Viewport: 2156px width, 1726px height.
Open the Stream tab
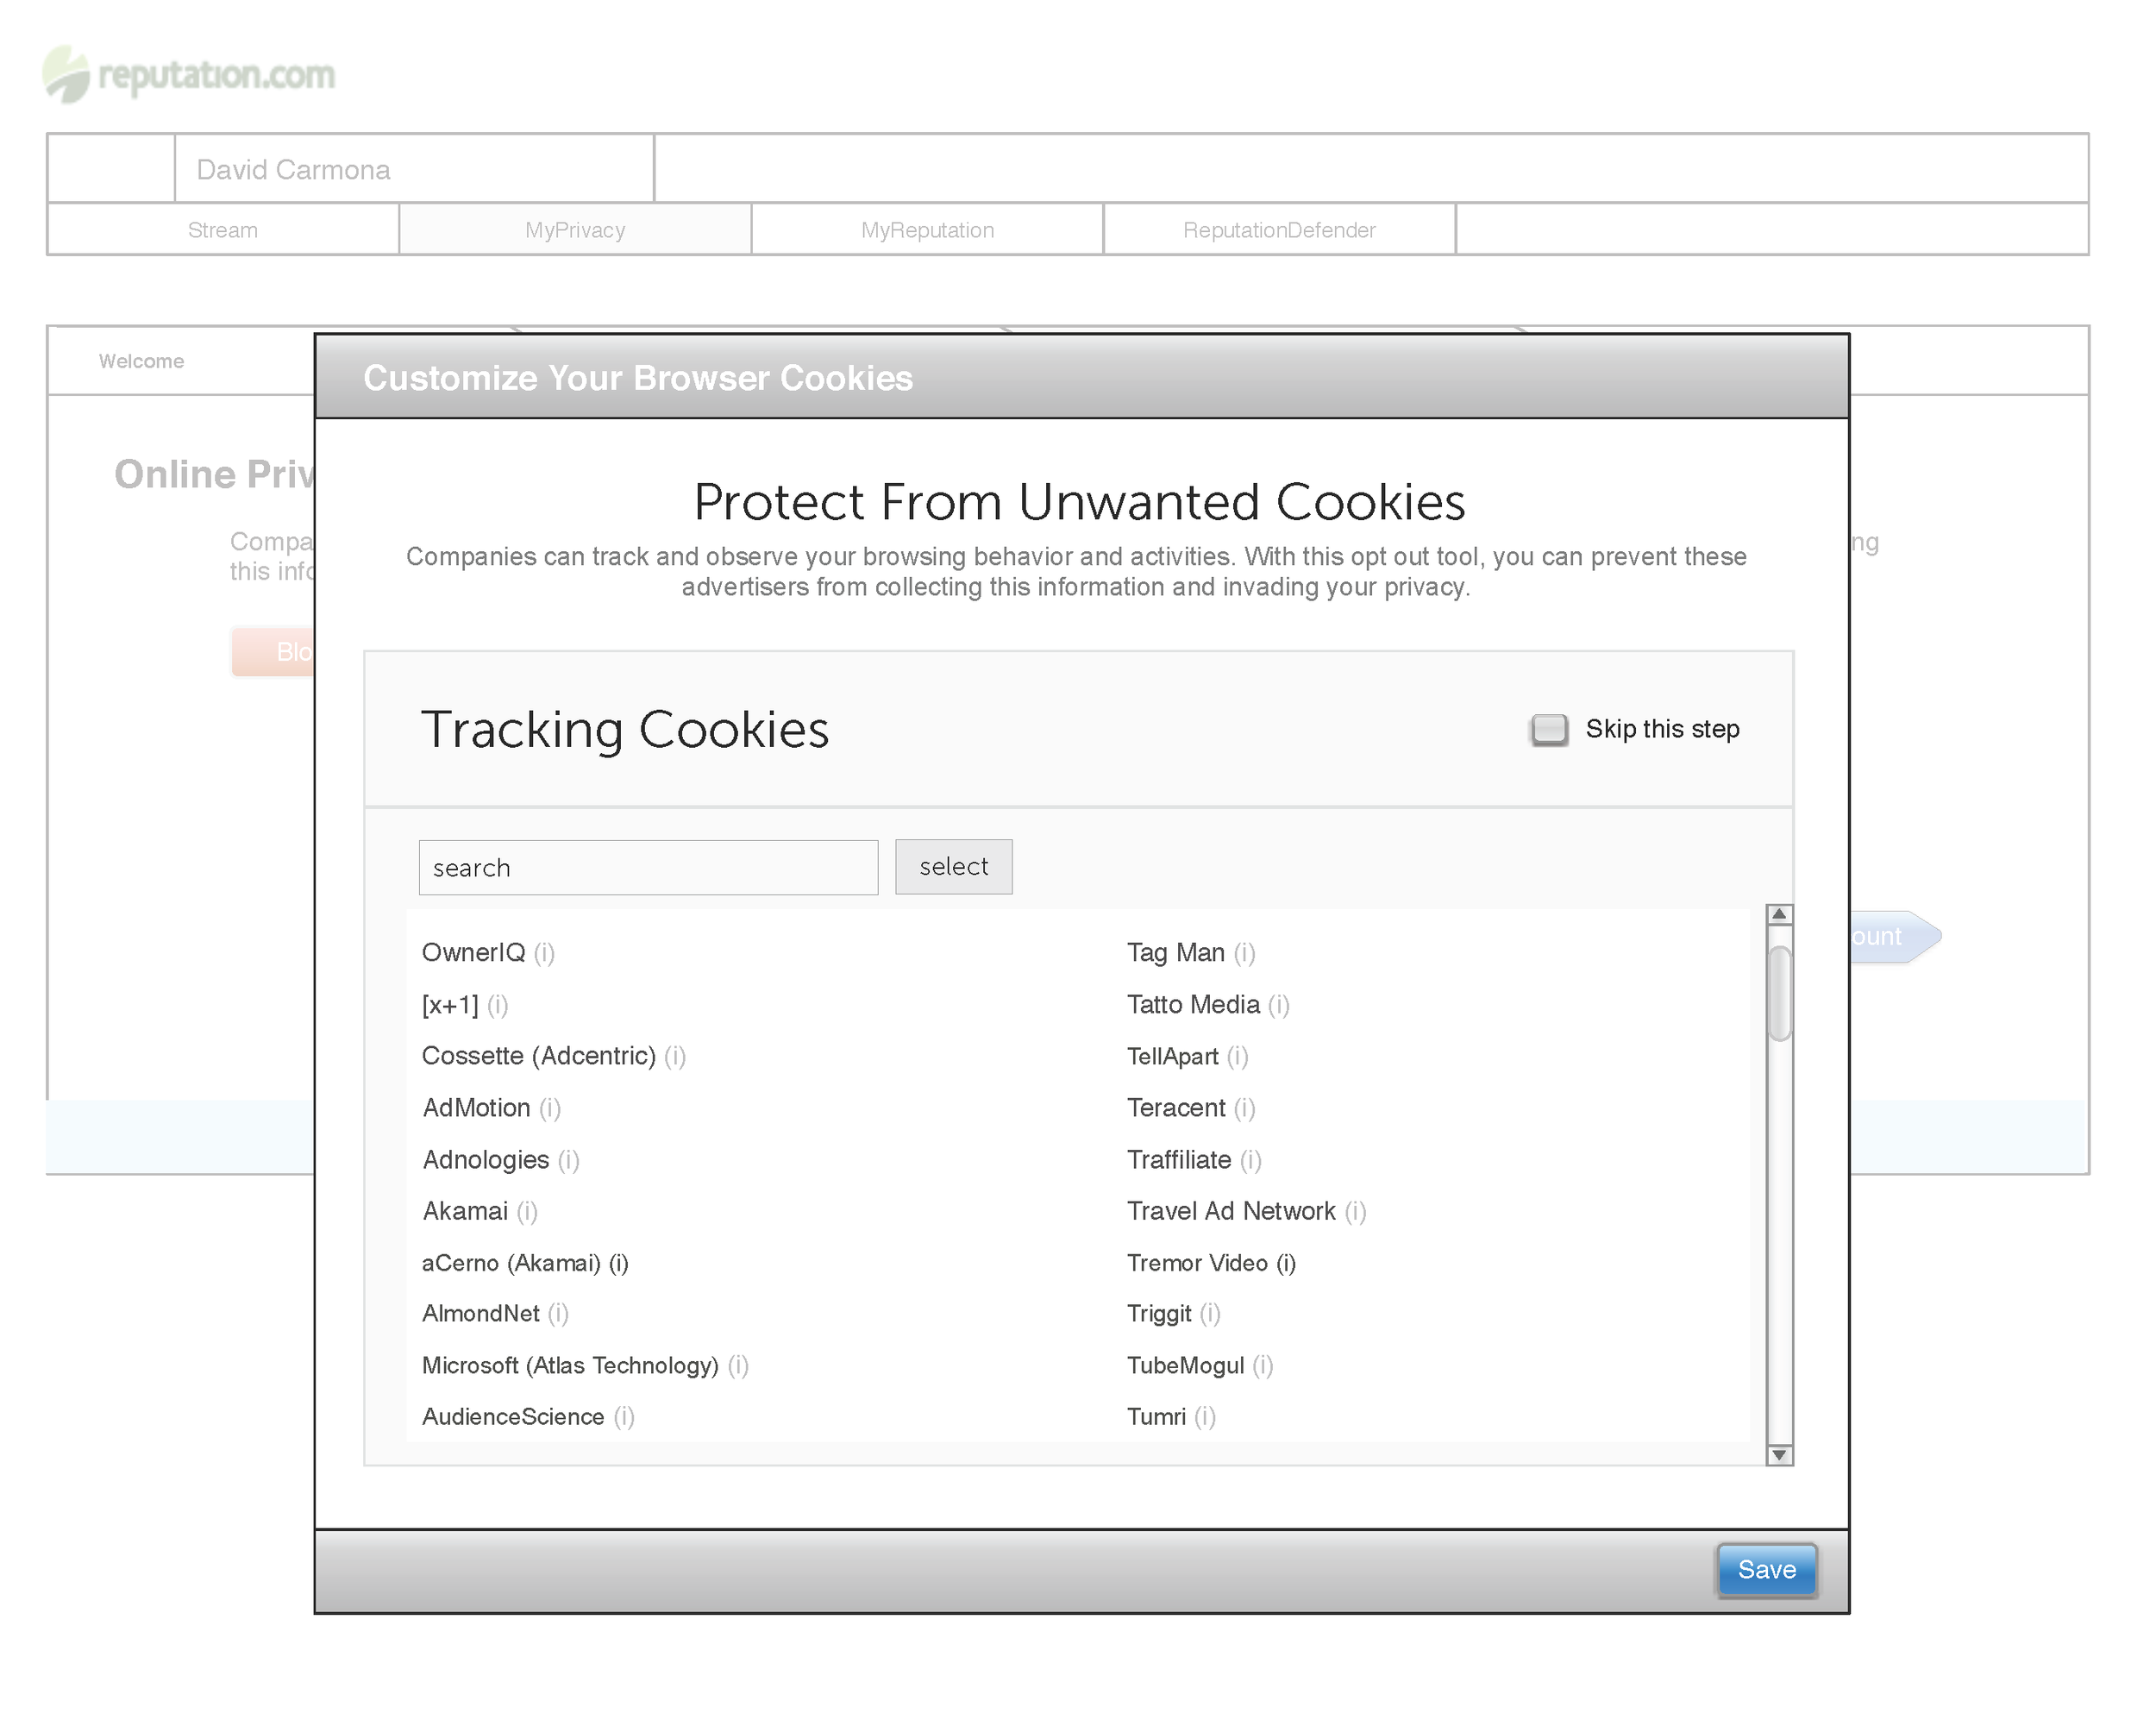click(223, 230)
